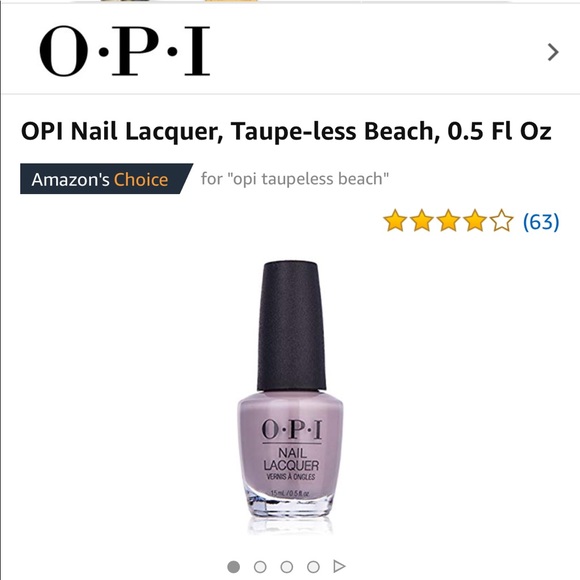Open the nail polish bottle product image
Viewport: 580px width, 580px height.
tap(290, 397)
